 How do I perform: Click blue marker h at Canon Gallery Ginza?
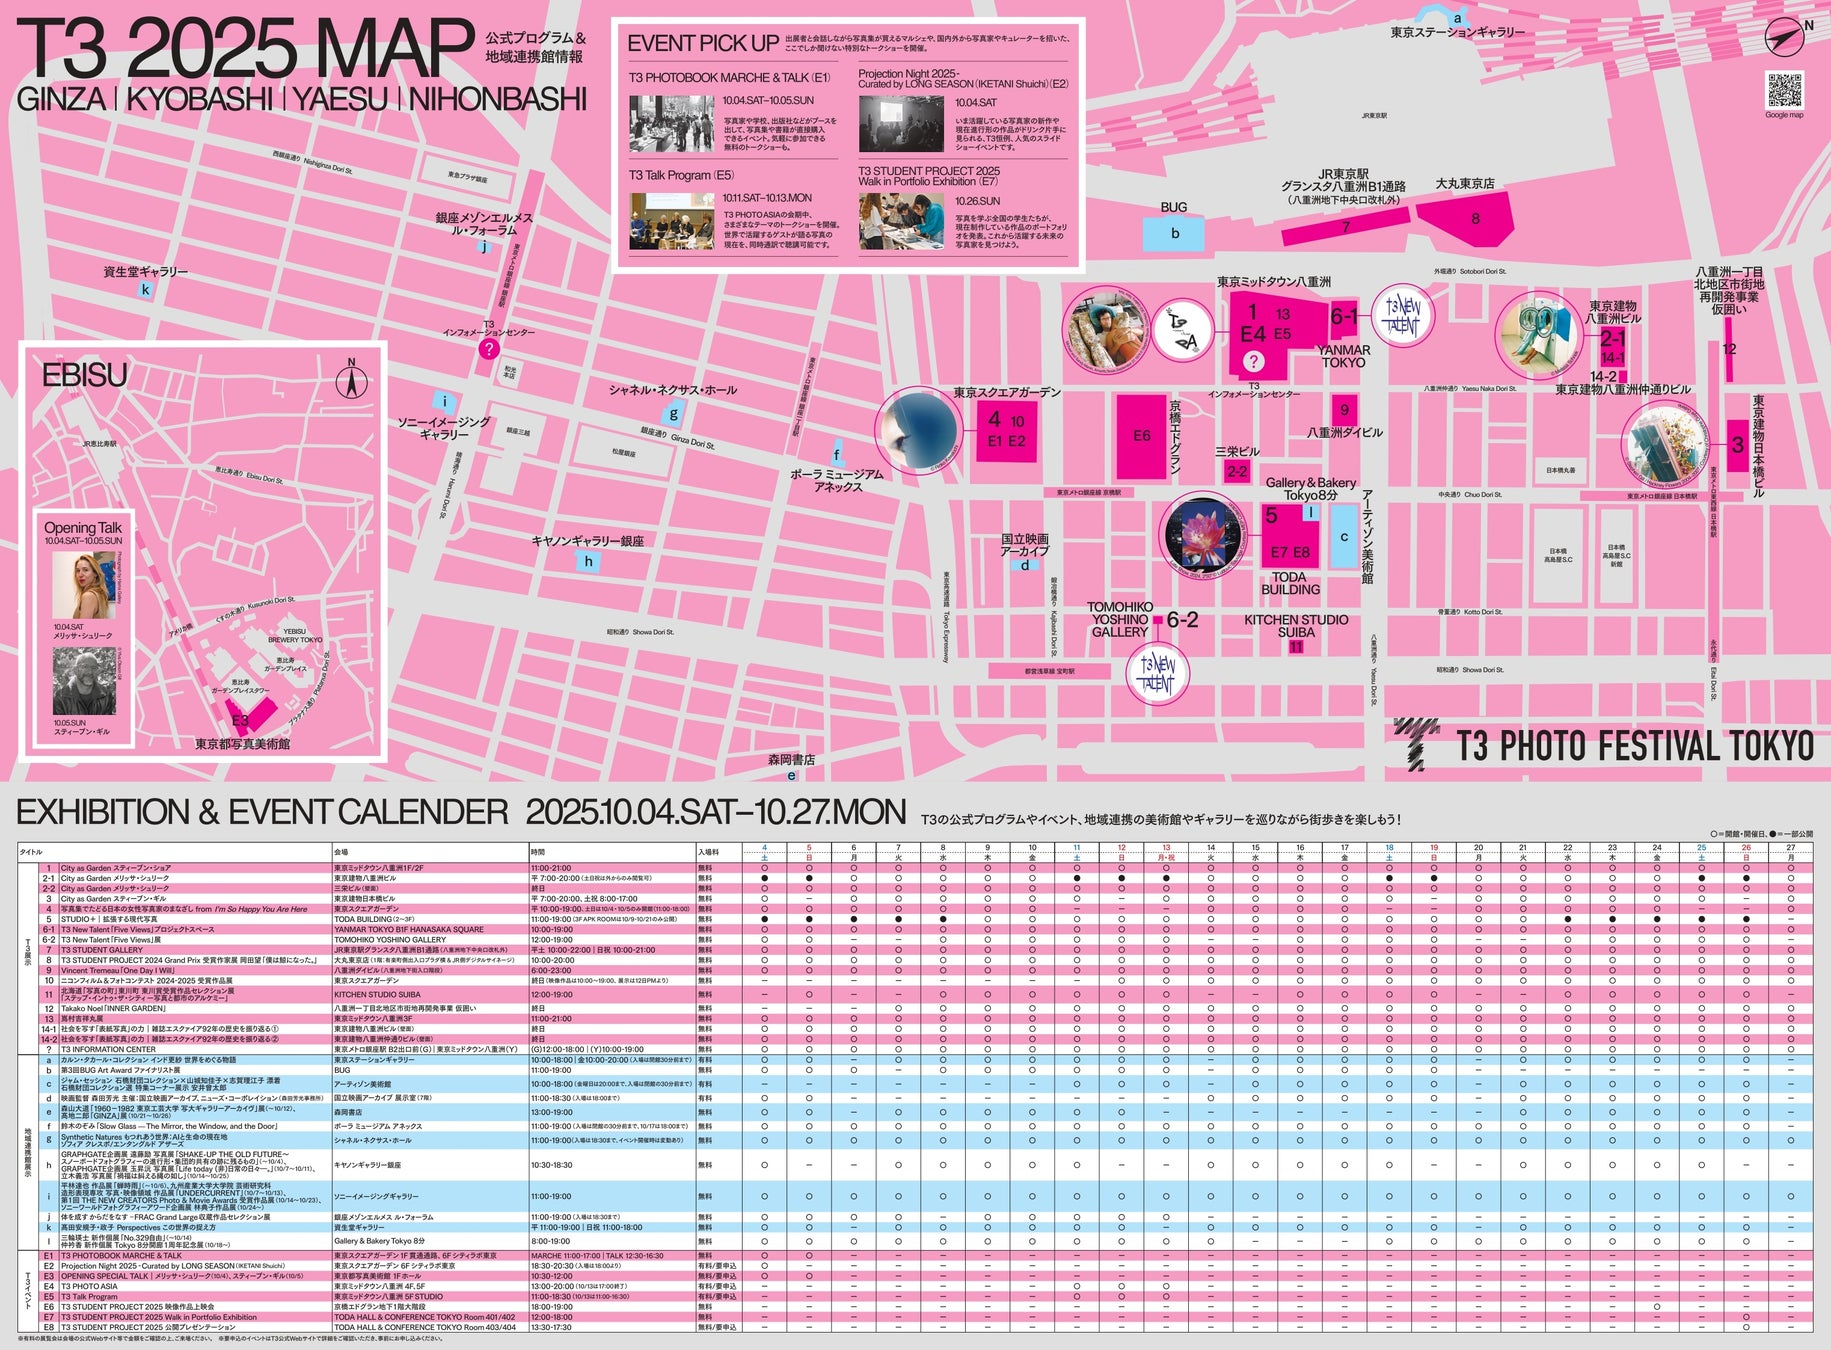[x=589, y=561]
